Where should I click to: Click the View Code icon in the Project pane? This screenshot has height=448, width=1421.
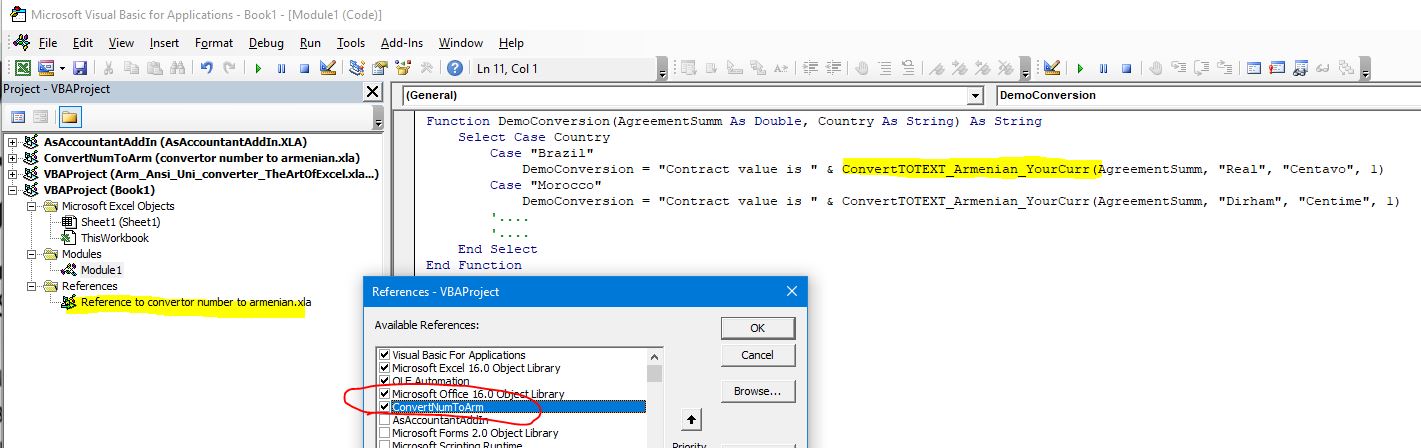pyautogui.click(x=17, y=117)
